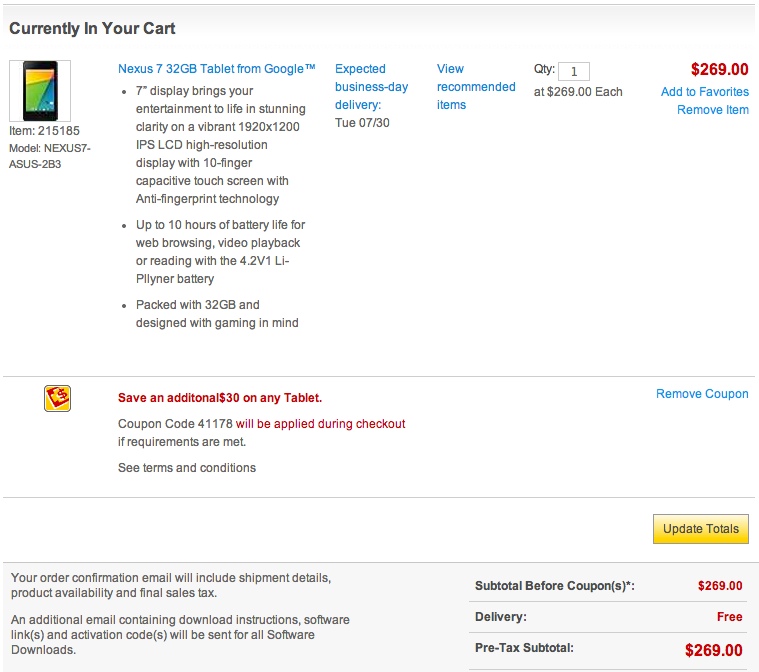This screenshot has width=759, height=672.
Task: Open See terms and conditions
Action: coord(187,468)
